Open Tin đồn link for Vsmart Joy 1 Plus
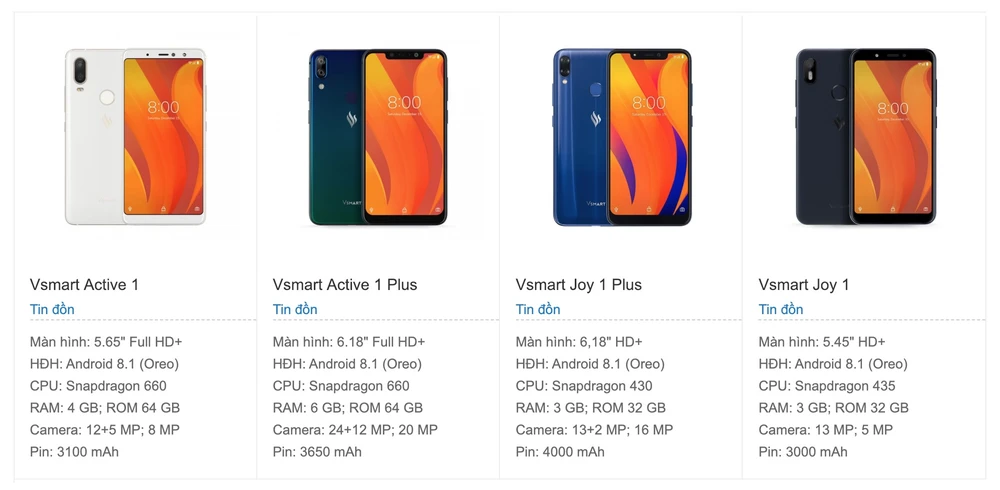The image size is (1000, 490). tap(538, 309)
